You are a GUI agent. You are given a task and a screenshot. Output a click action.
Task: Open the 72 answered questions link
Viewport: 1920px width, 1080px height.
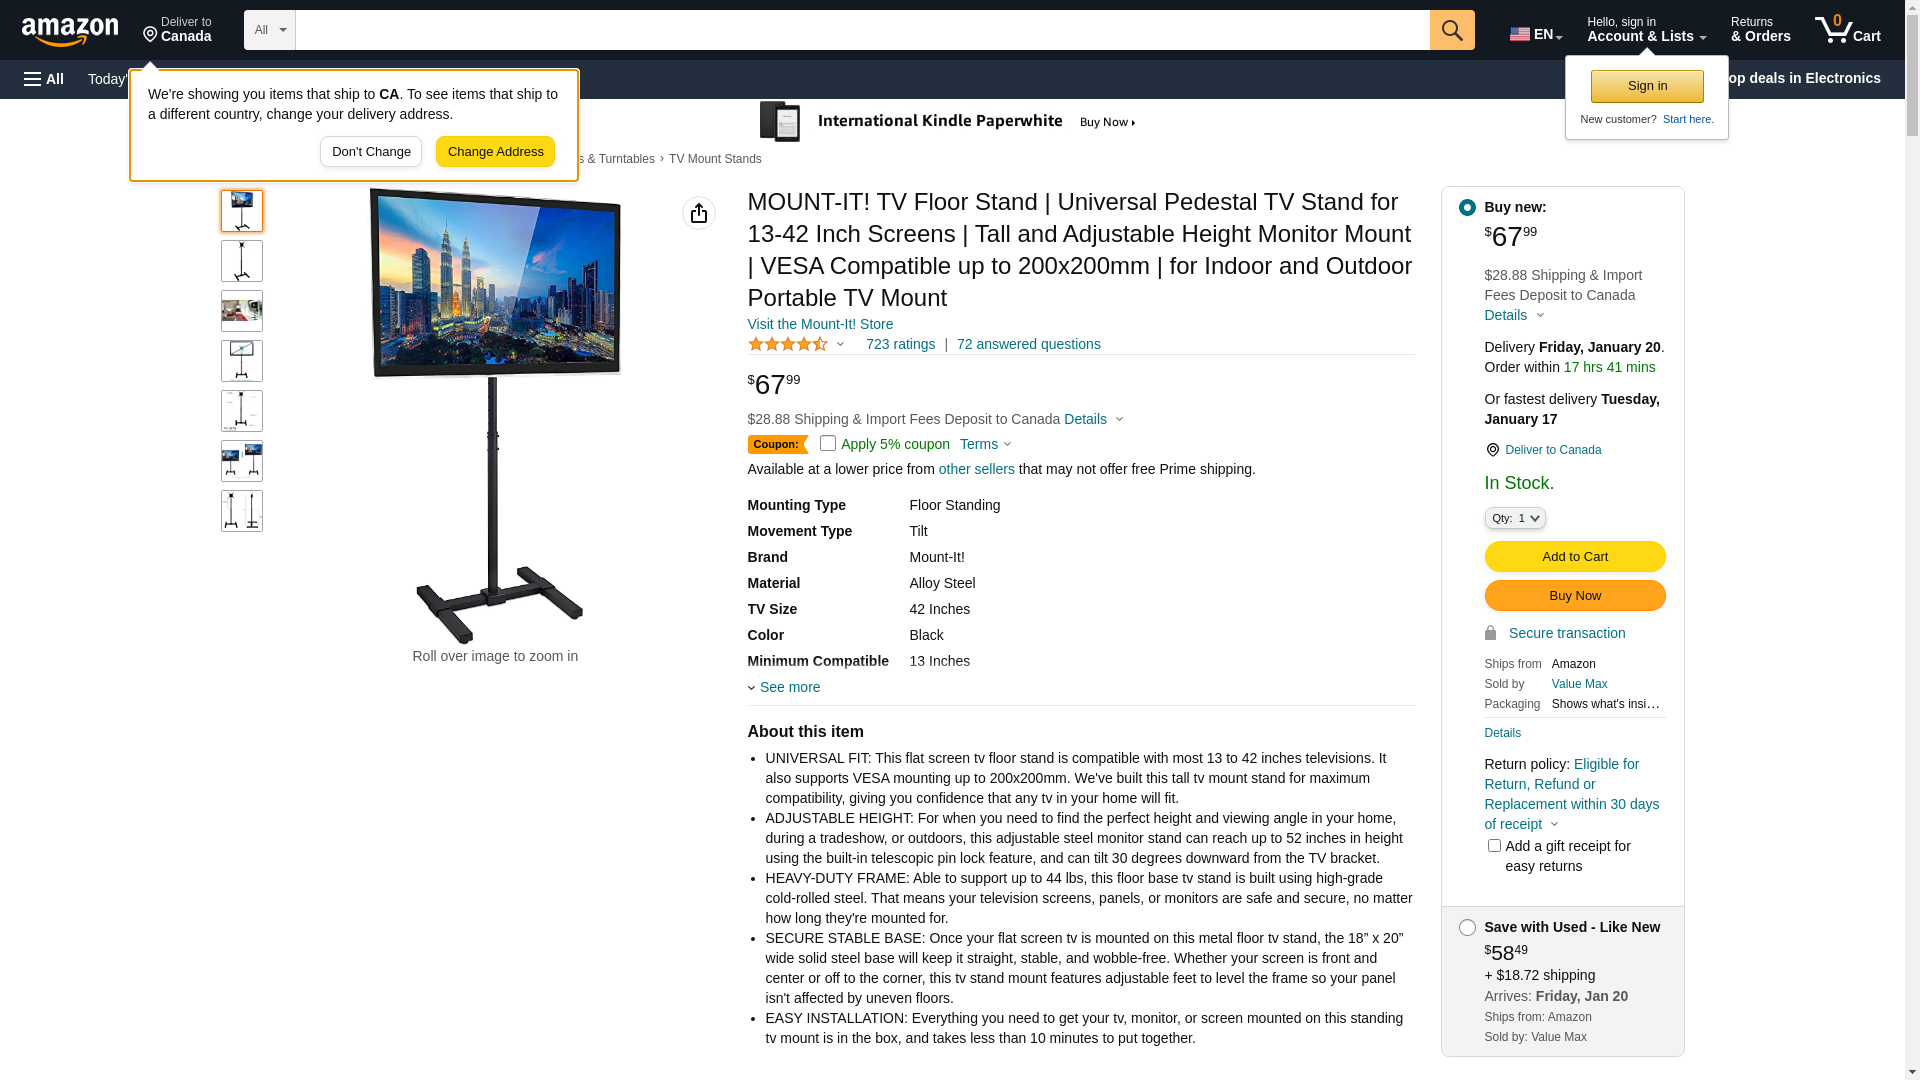point(1028,344)
